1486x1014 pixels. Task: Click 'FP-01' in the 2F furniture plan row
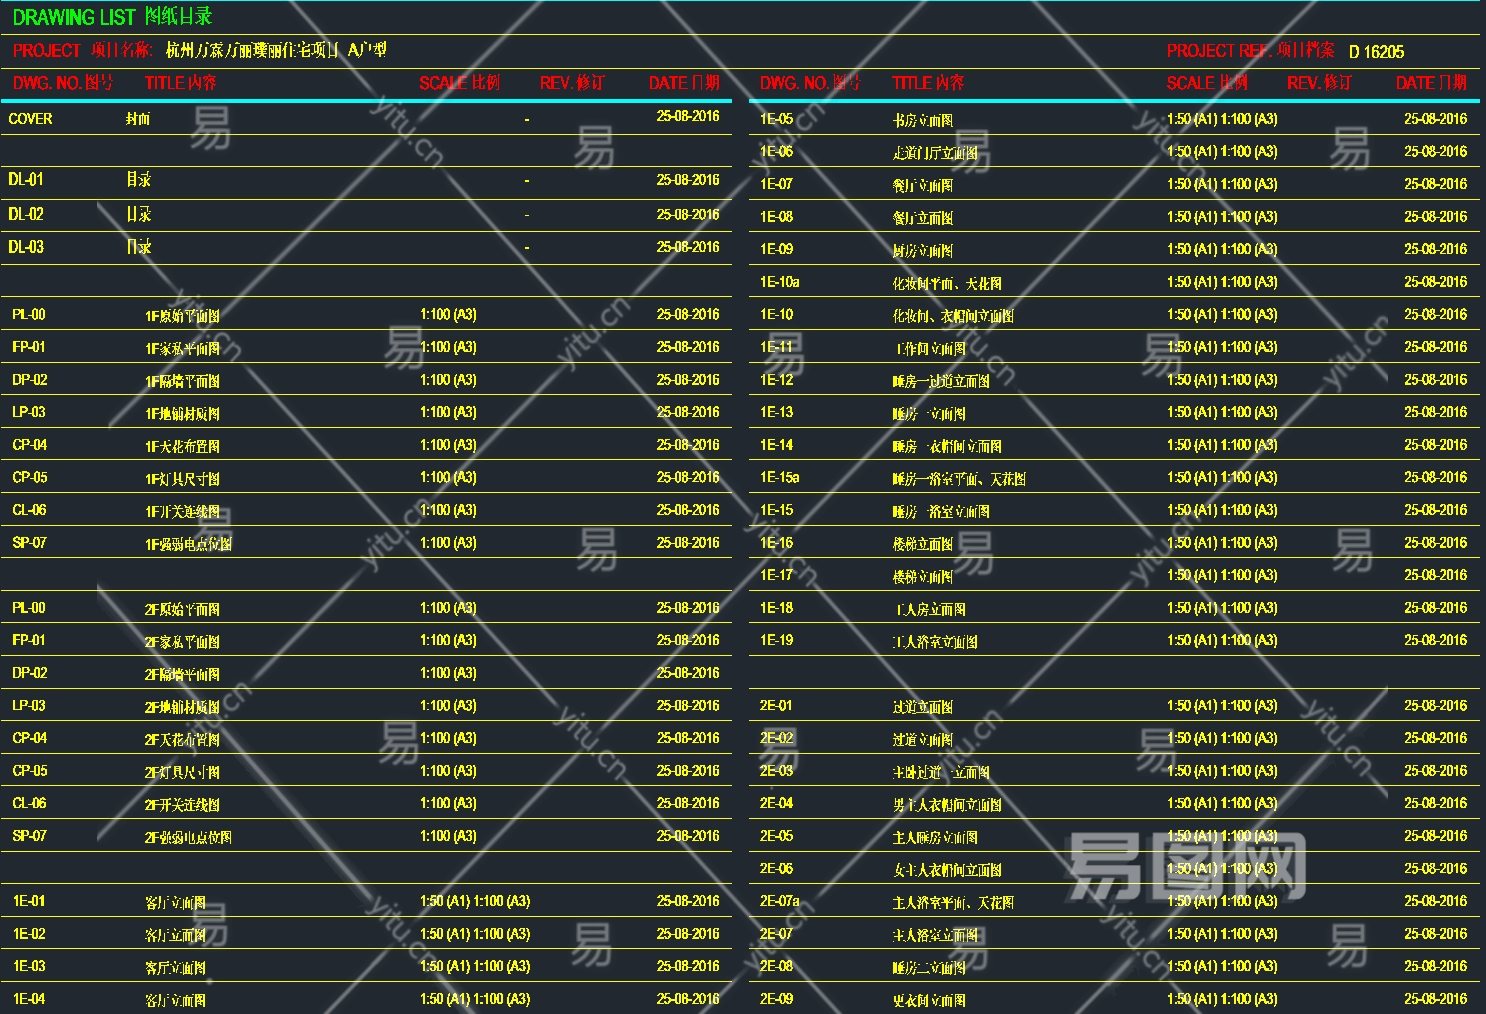tap(29, 640)
